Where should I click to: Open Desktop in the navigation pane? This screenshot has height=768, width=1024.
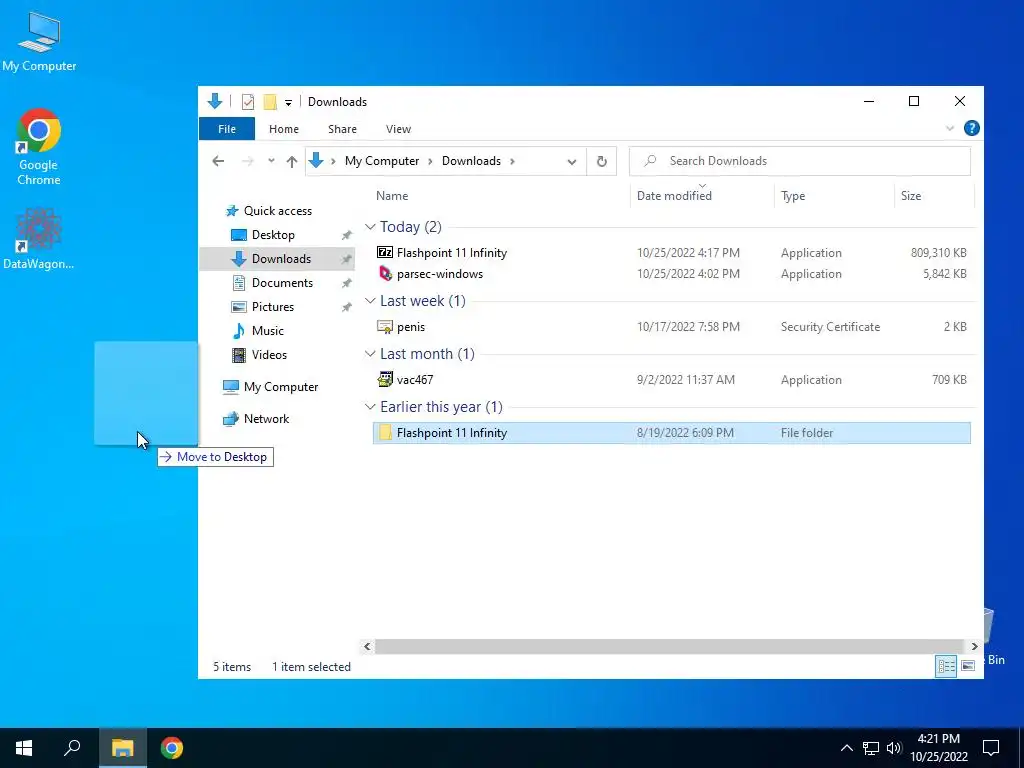273,235
